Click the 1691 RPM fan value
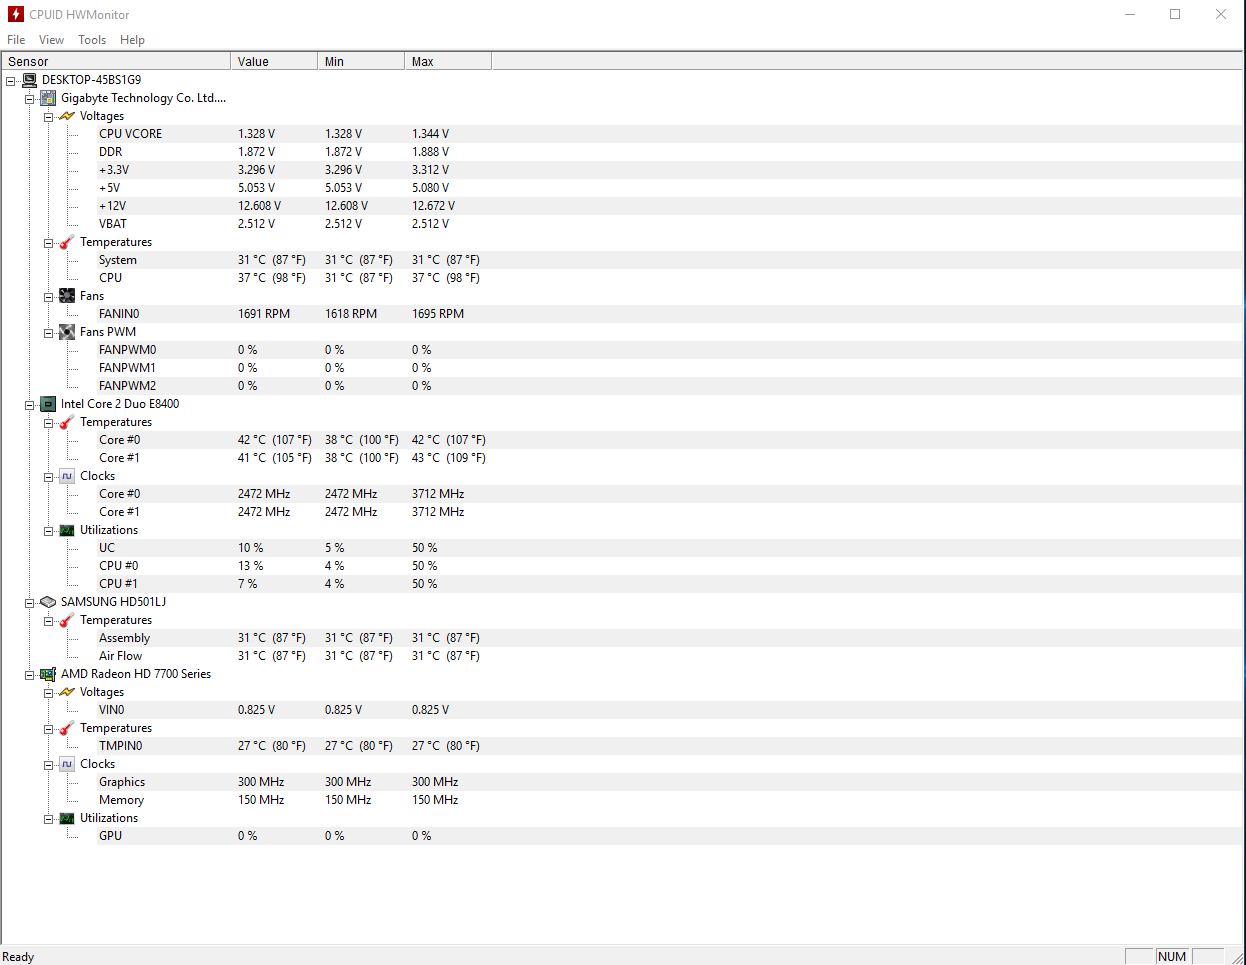The height and width of the screenshot is (965, 1246). pyautogui.click(x=264, y=314)
